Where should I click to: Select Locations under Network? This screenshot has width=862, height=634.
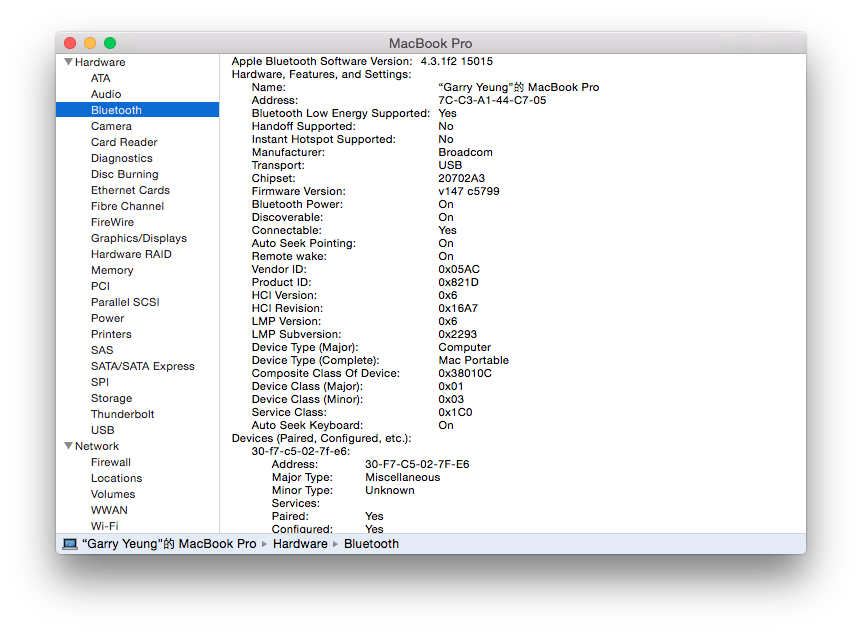click(117, 477)
